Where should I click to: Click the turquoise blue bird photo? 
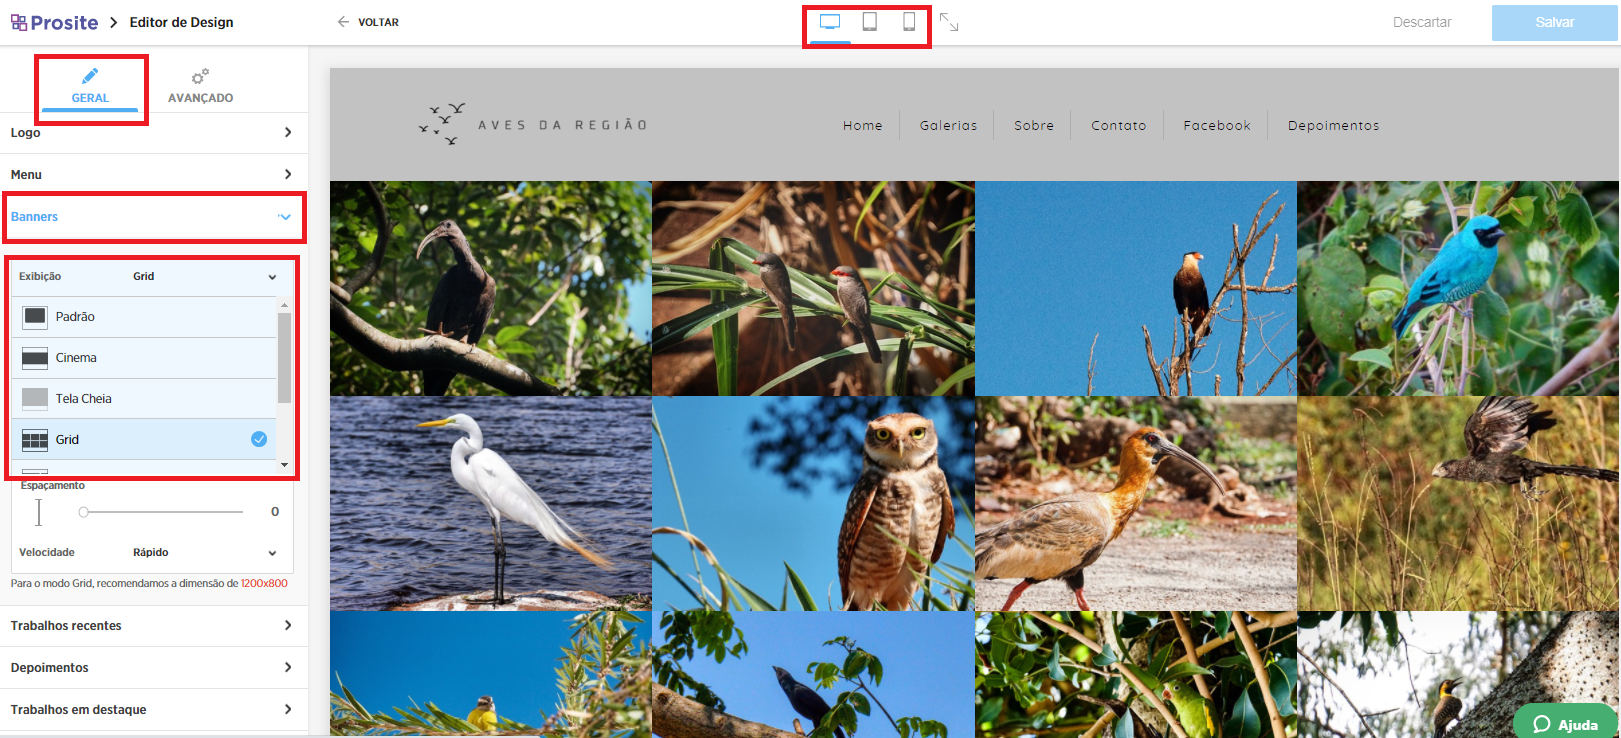(1458, 288)
